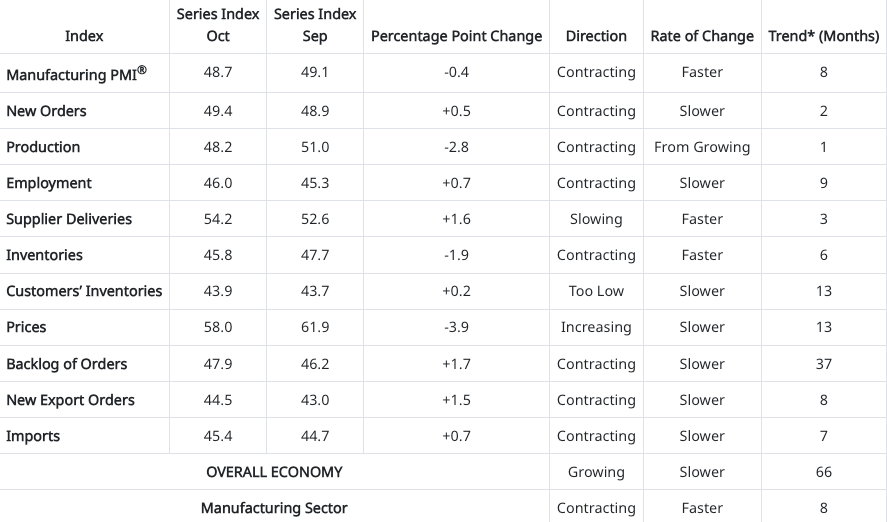The width and height of the screenshot is (887, 522).
Task: Click the New Export Orders label
Action: coord(70,400)
